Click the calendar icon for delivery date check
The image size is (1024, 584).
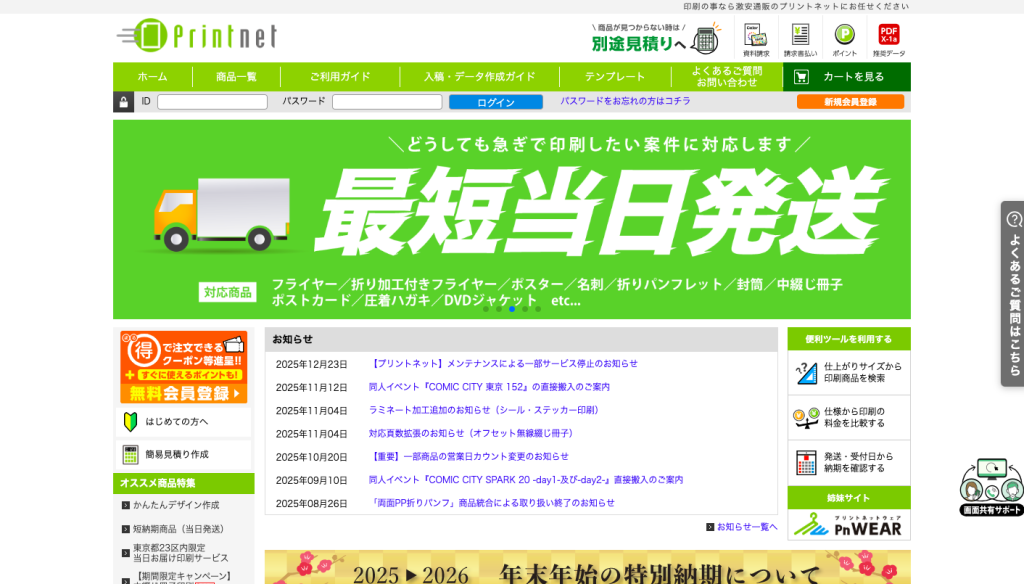point(806,463)
